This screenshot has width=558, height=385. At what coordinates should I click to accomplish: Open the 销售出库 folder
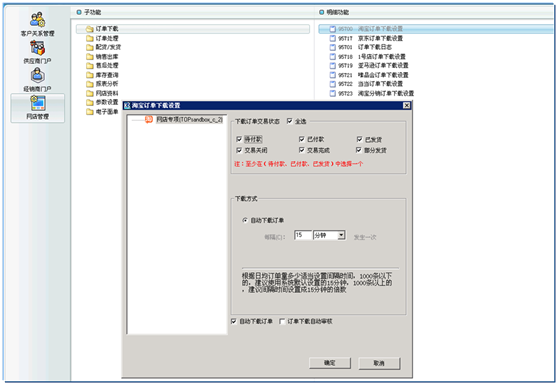click(x=102, y=57)
